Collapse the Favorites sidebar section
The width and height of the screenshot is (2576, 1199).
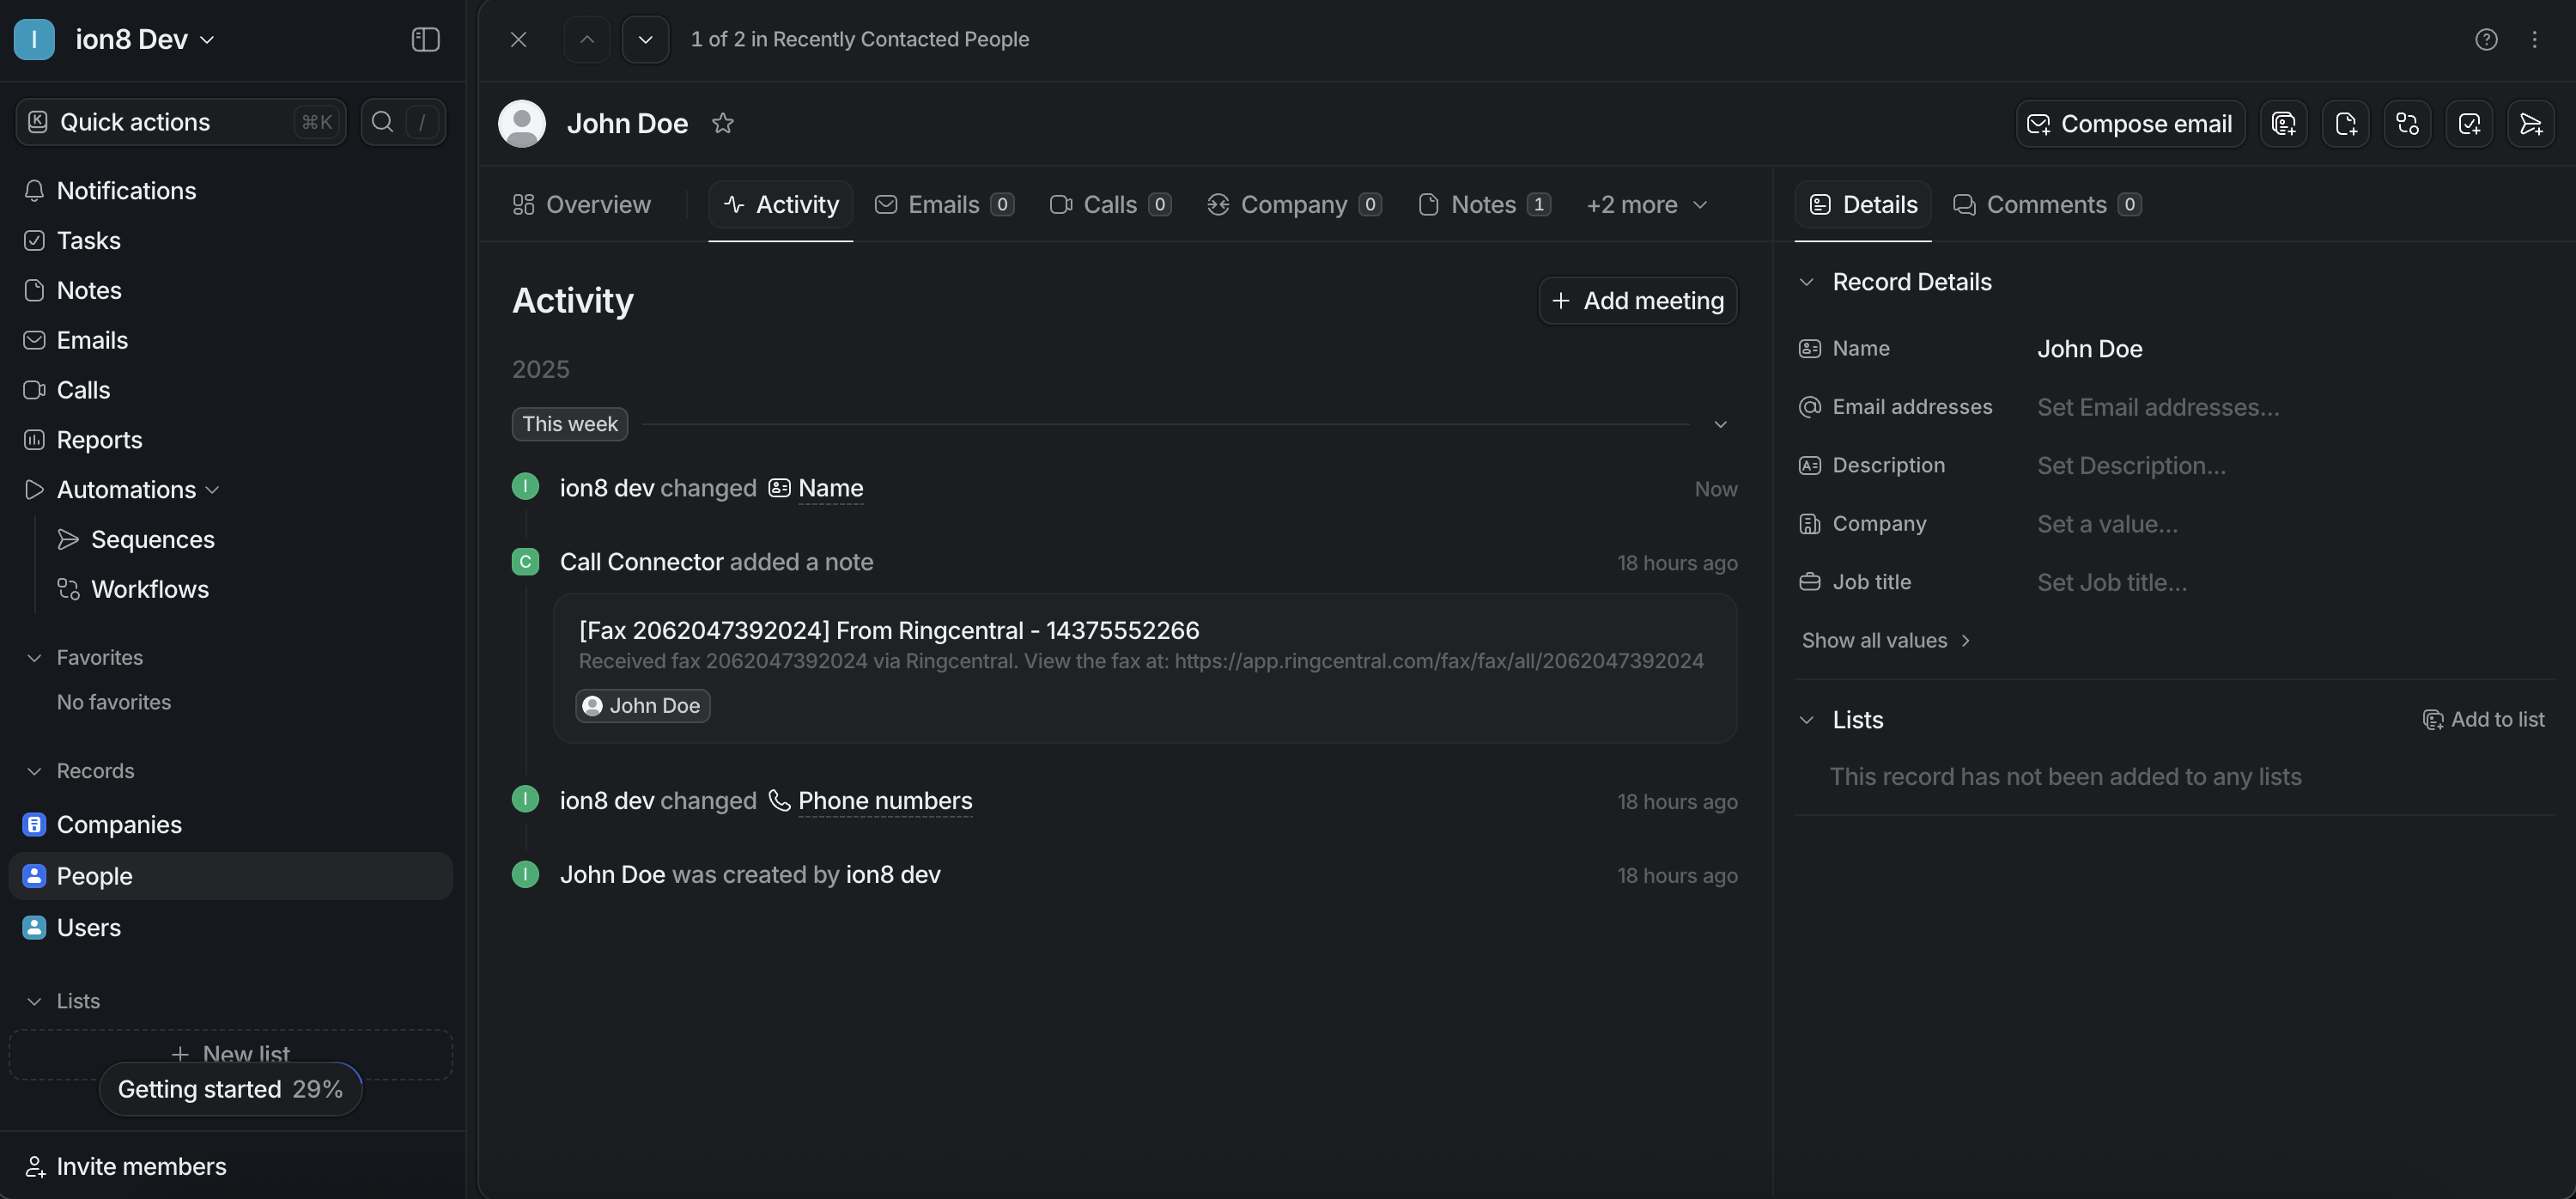coord(34,657)
